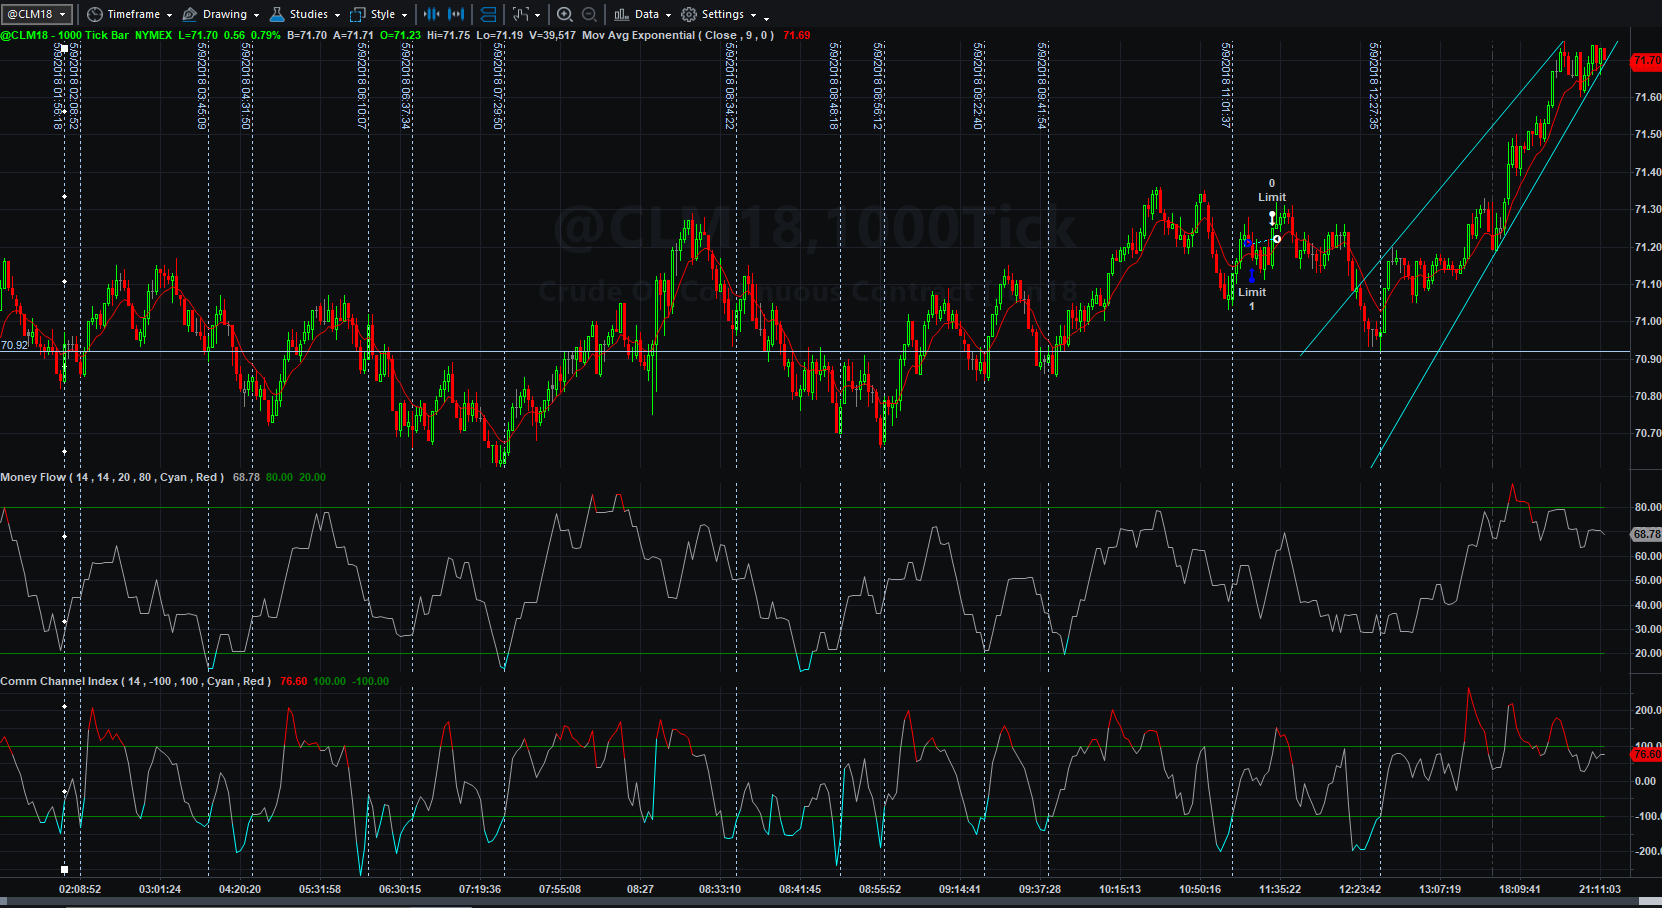Image resolution: width=1662 pixels, height=908 pixels.
Task: Click the 'Lo=71.19' low price readout
Action: point(499,35)
